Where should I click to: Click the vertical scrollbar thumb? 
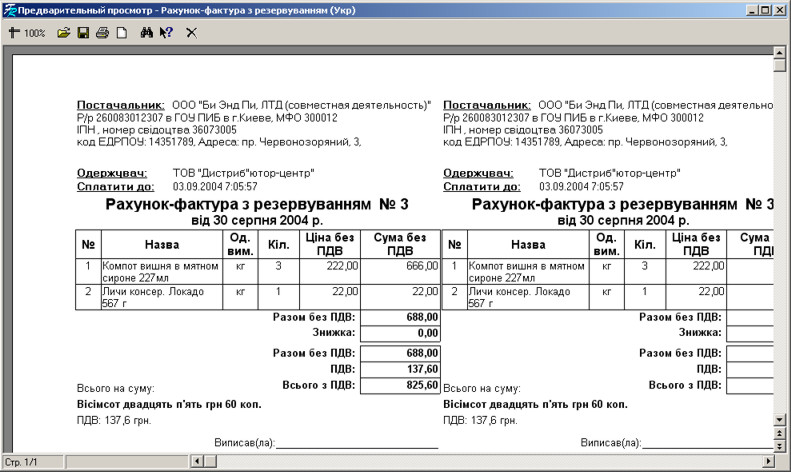coord(780,65)
